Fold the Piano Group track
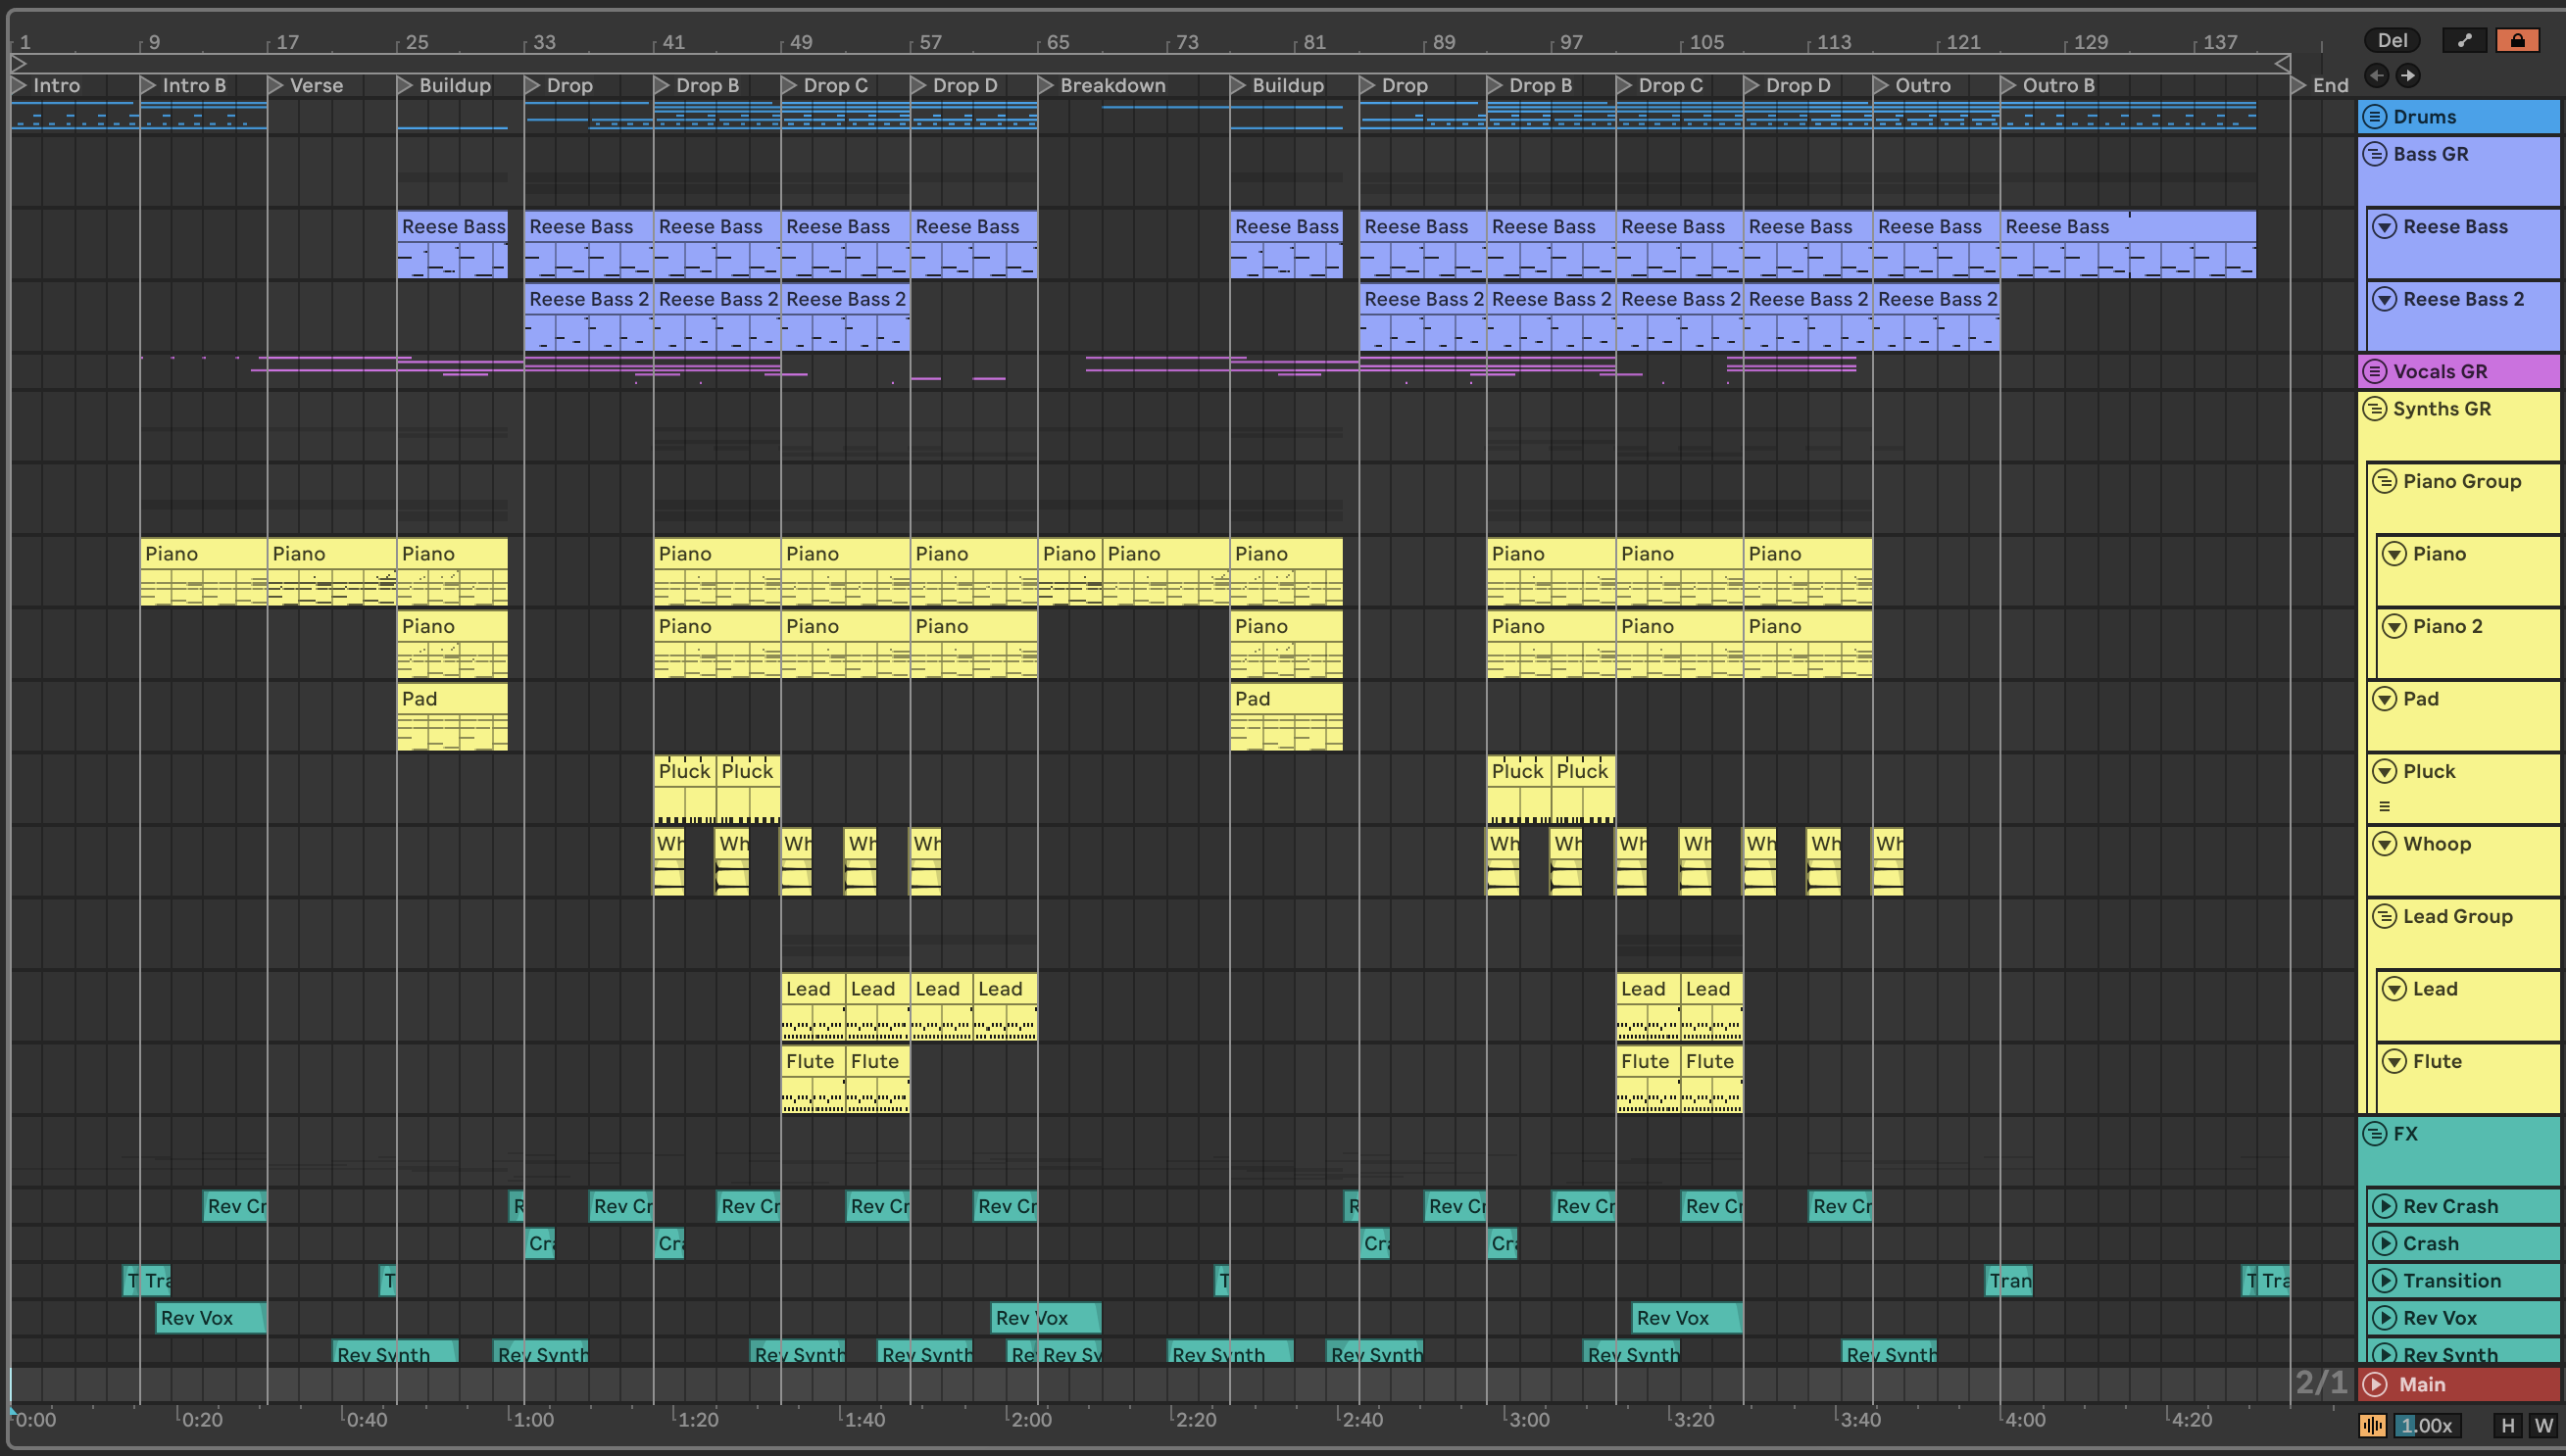 (2385, 481)
